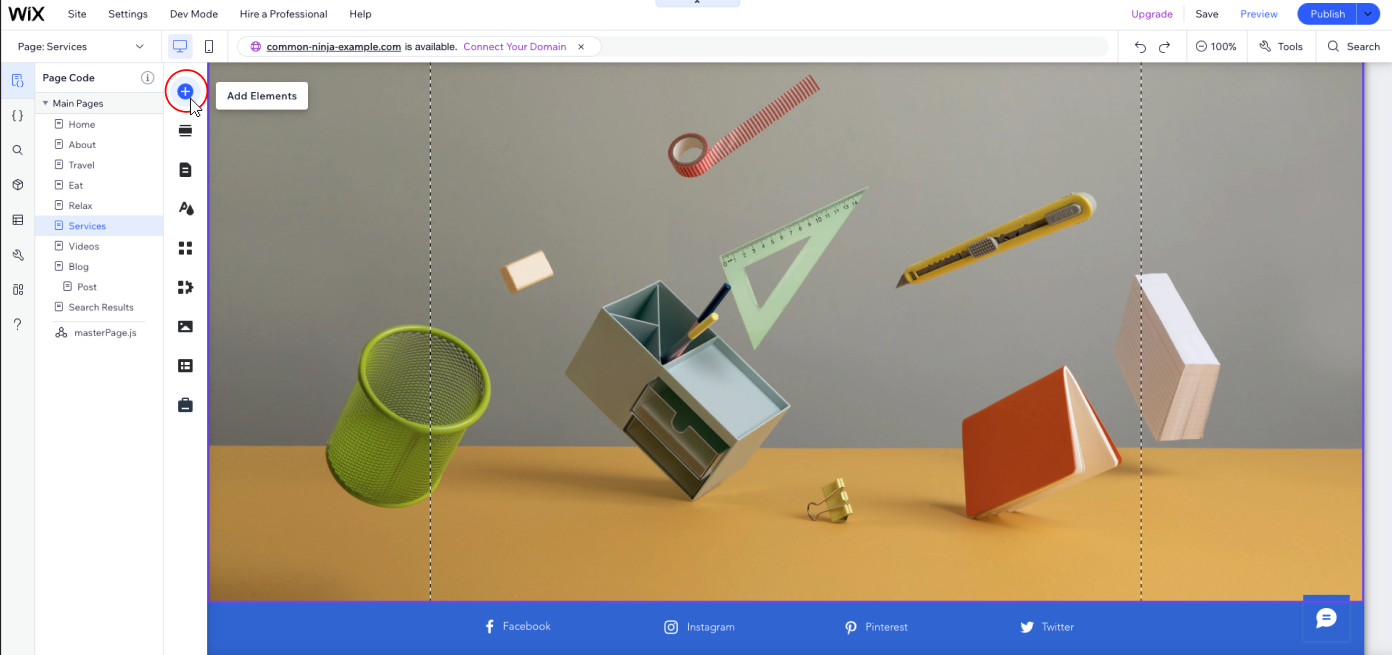Select the Blog page in tree
The width and height of the screenshot is (1392, 655).
tap(78, 267)
